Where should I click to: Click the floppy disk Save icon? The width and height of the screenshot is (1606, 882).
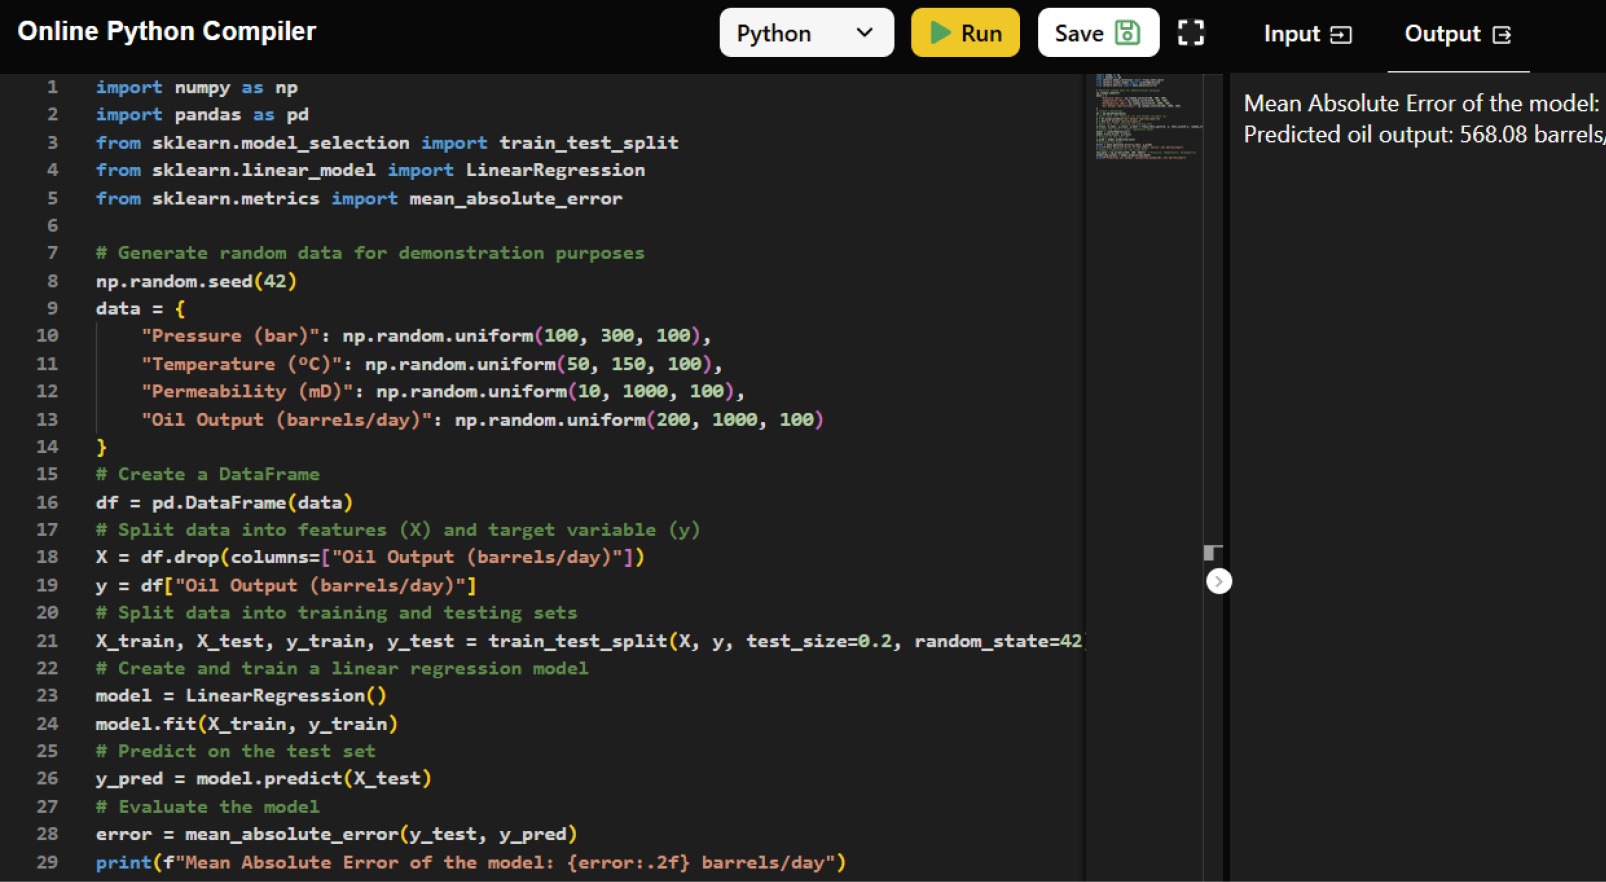(1127, 33)
